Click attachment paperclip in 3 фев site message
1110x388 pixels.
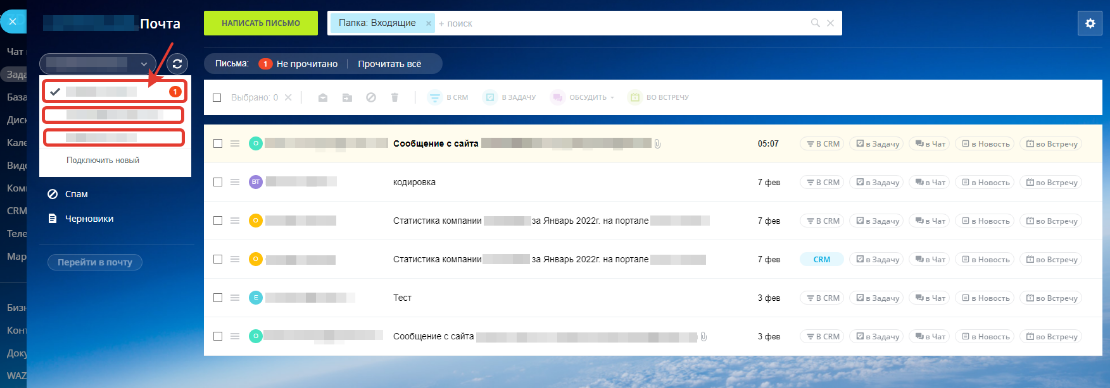tap(705, 336)
